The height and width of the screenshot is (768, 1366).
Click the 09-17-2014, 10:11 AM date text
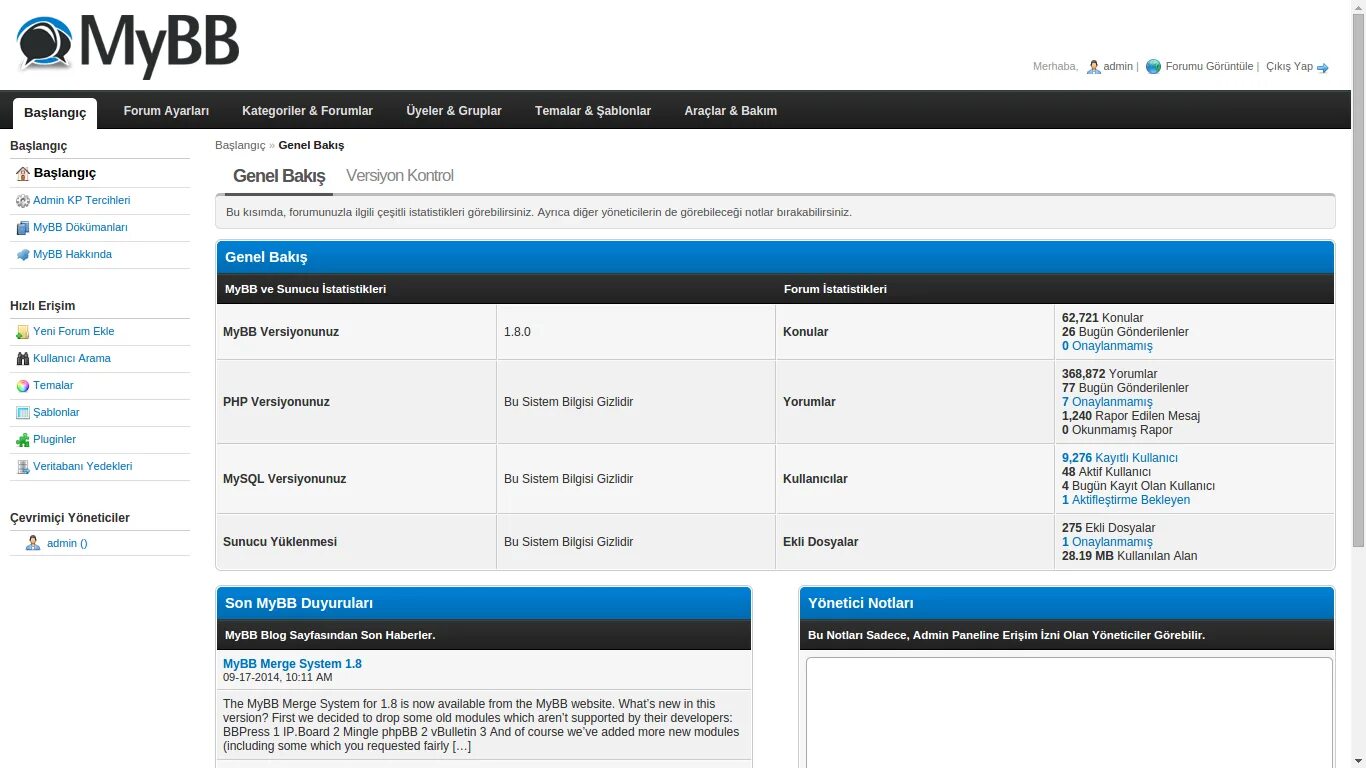pos(278,678)
